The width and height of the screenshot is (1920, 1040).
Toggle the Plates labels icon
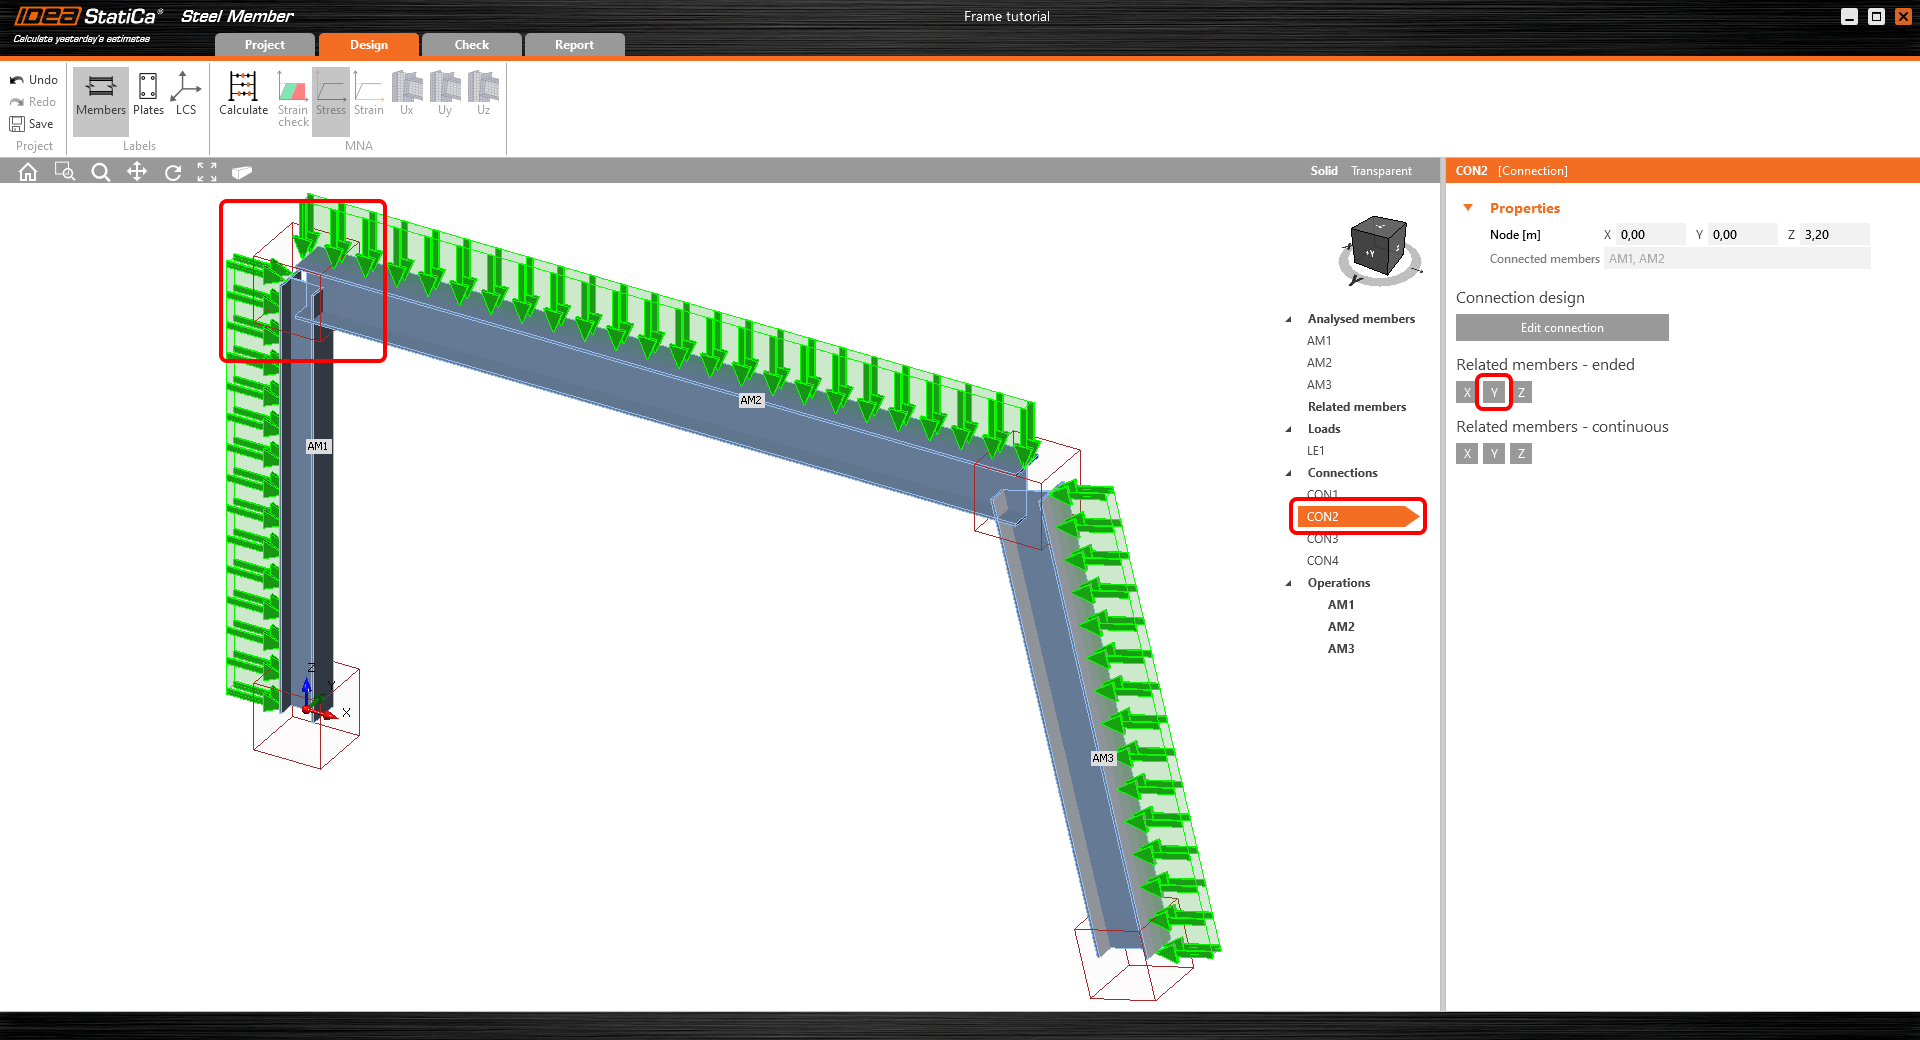[148, 94]
